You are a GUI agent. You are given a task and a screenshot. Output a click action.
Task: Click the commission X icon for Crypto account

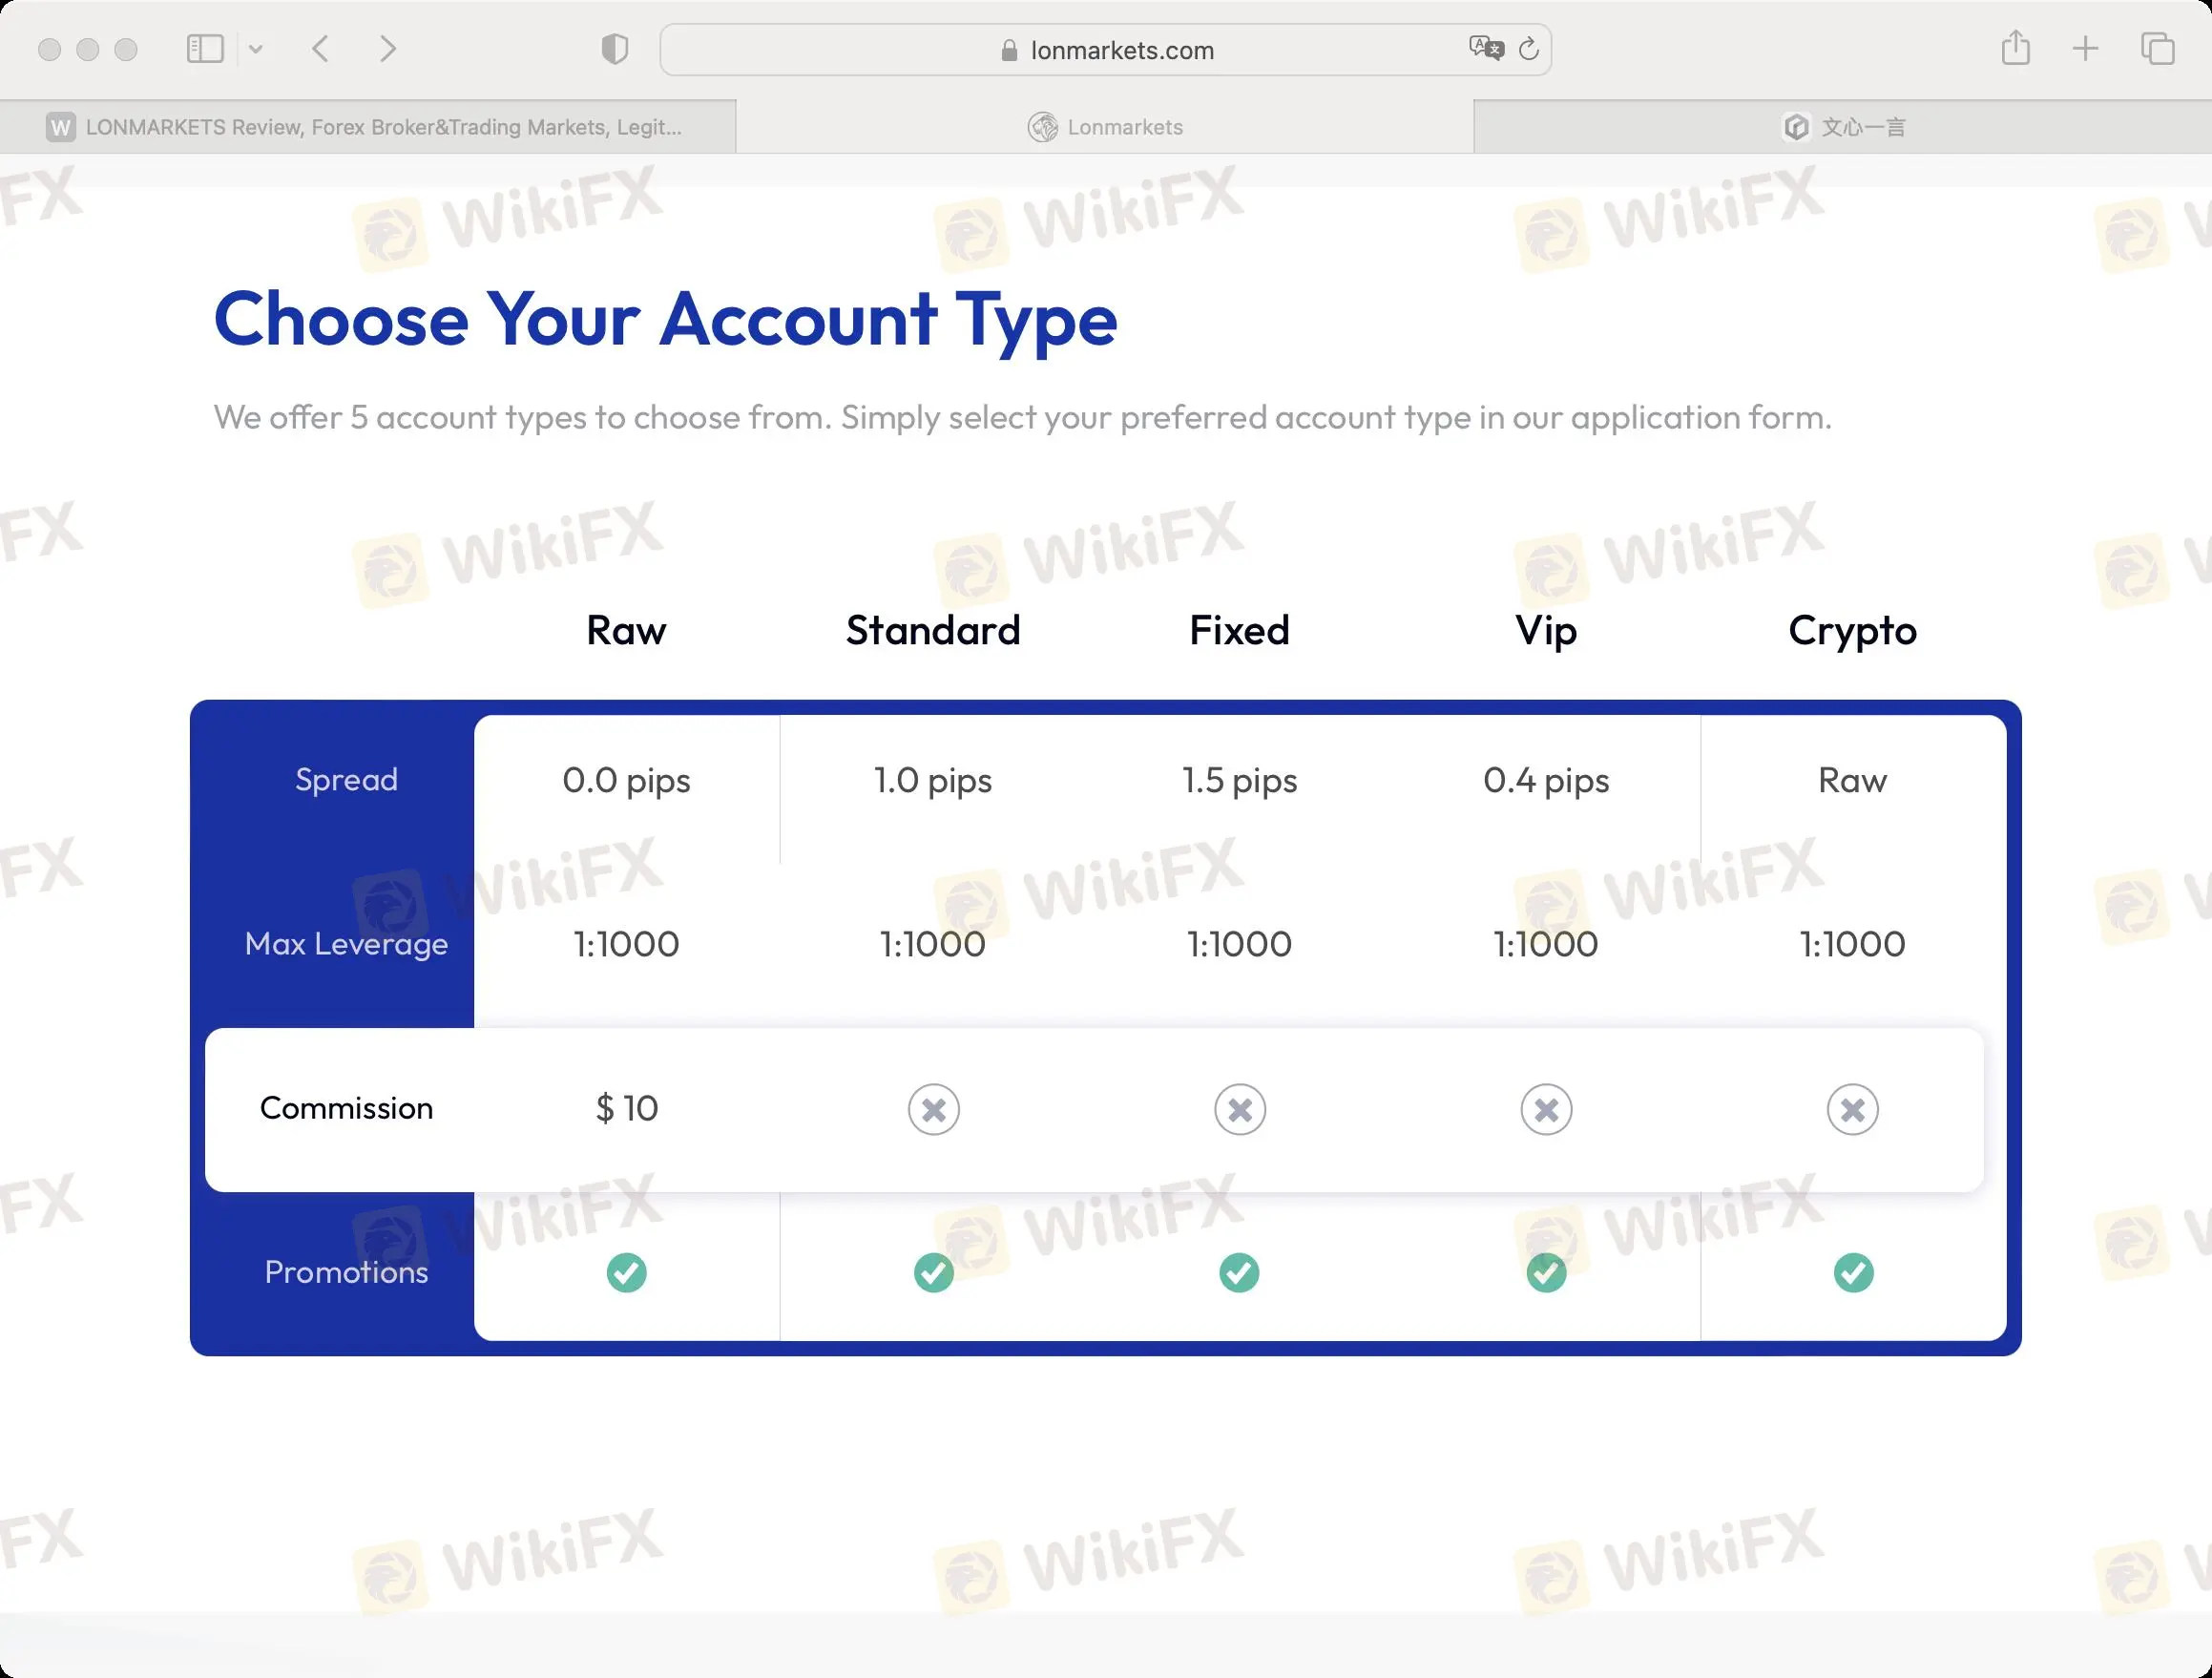[1852, 1109]
